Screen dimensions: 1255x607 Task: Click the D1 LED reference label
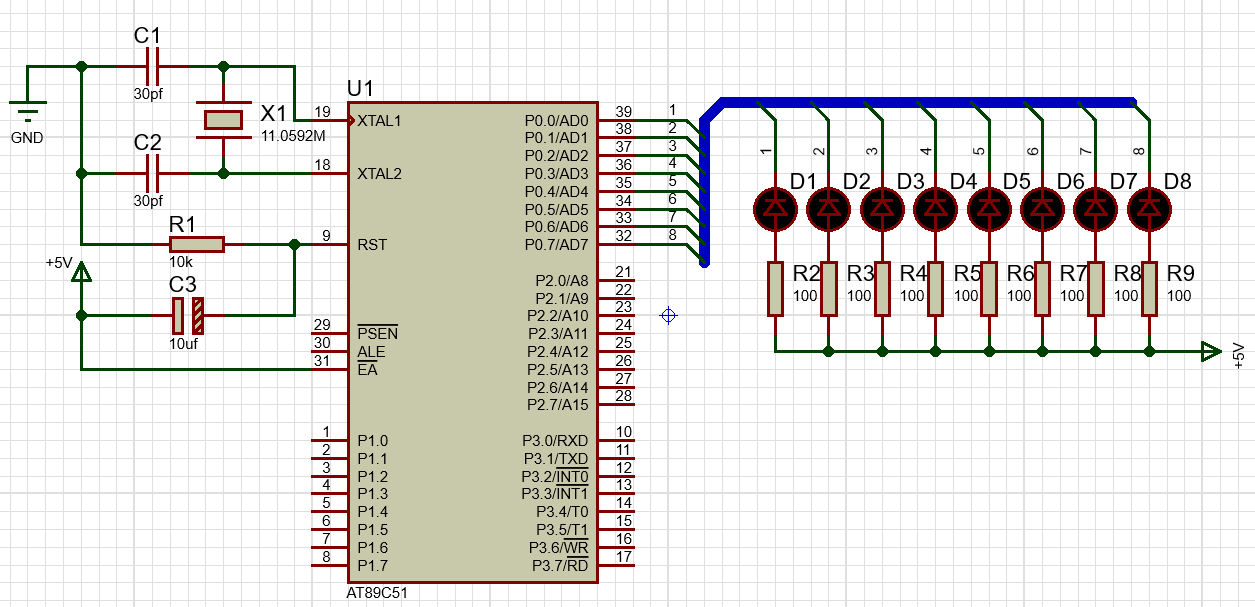click(x=803, y=182)
